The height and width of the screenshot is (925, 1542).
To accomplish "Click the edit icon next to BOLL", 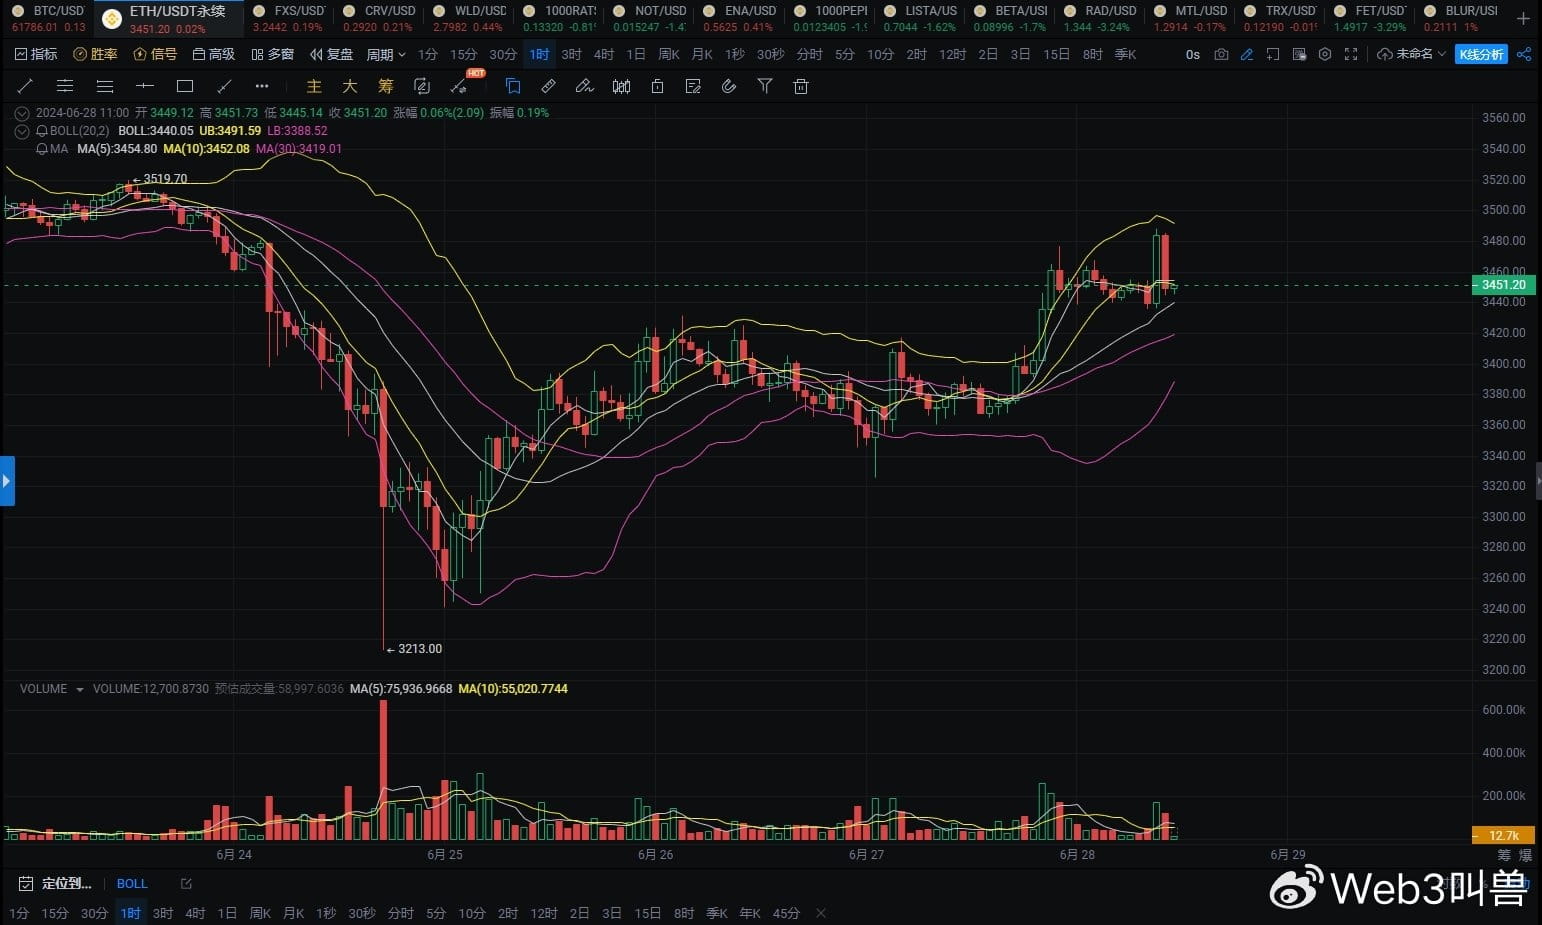I will [x=186, y=884].
